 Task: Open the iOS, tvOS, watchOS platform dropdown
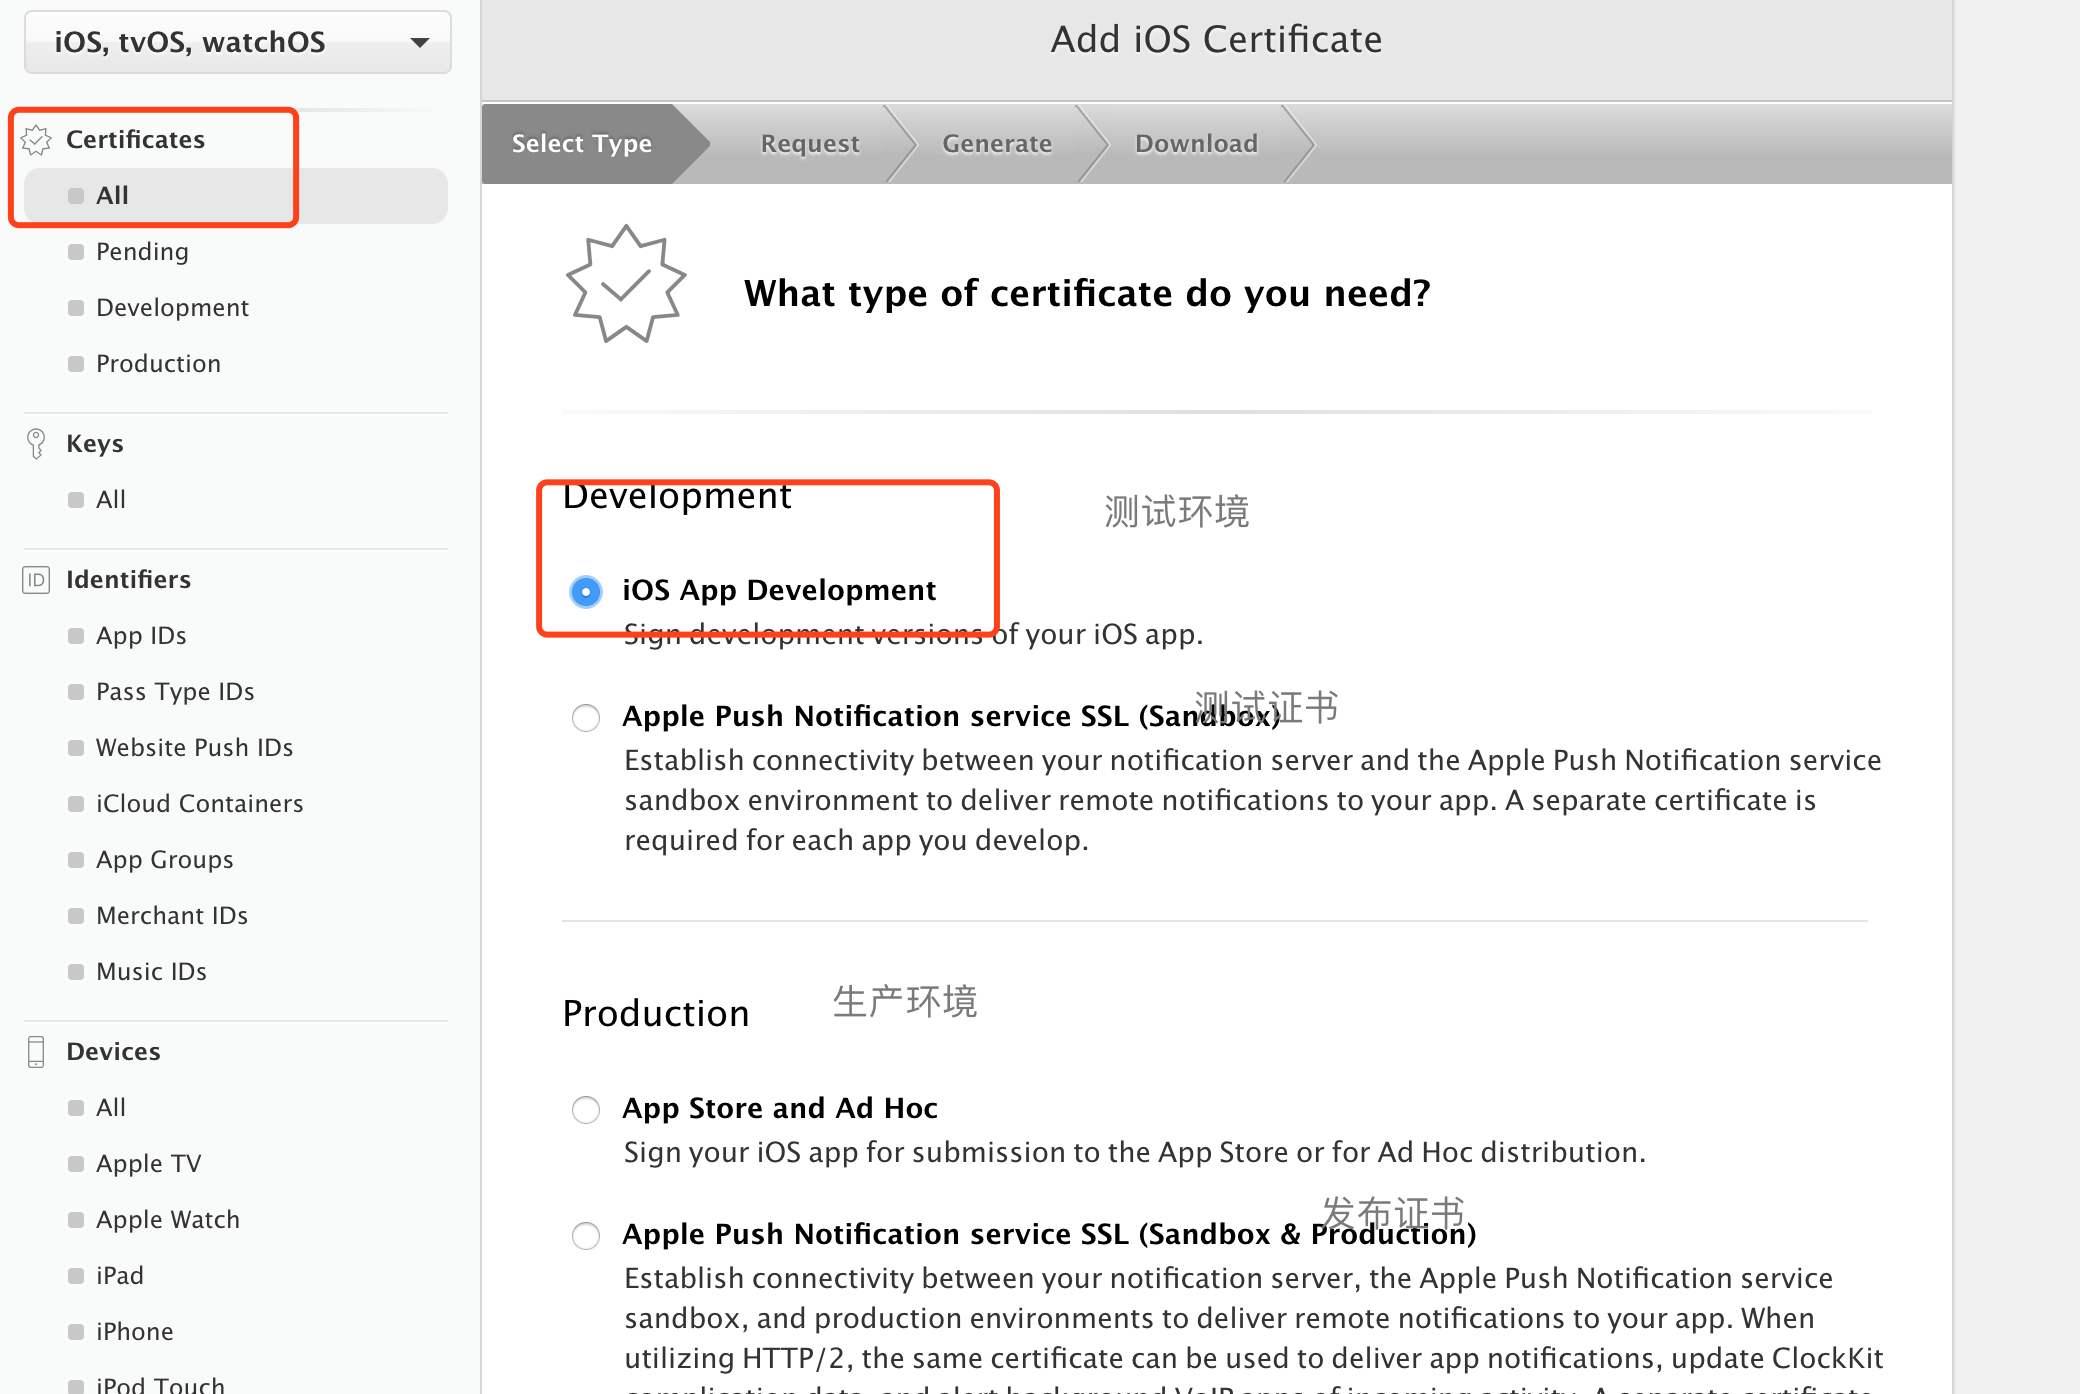[x=238, y=42]
